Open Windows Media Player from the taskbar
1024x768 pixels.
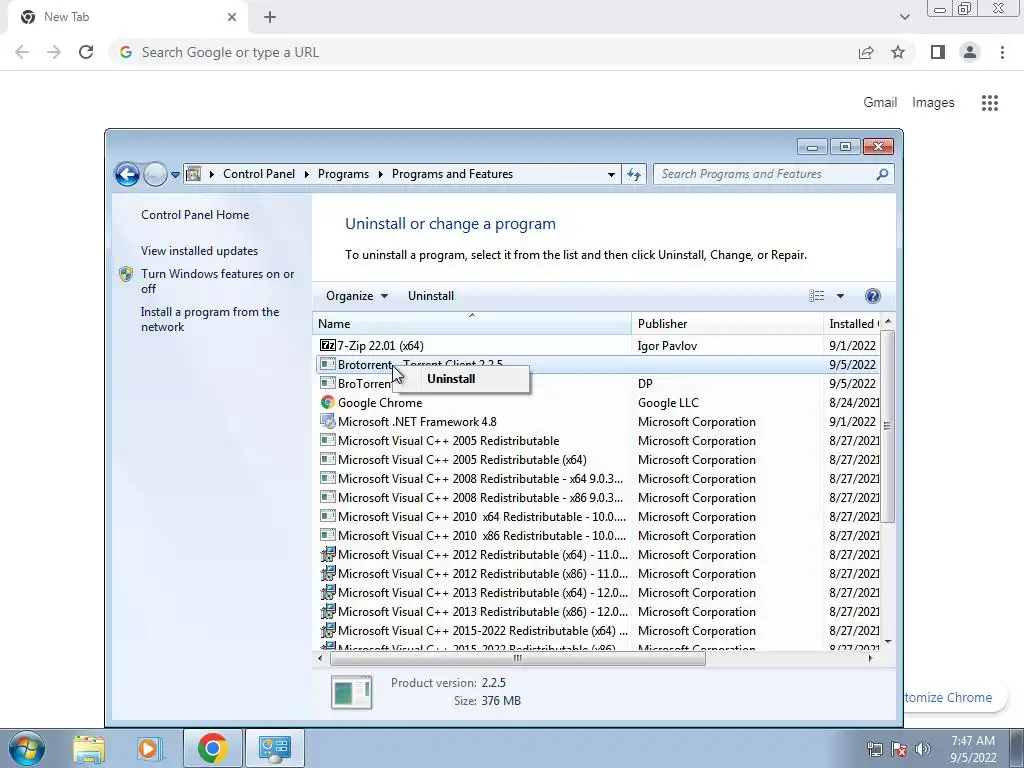pyautogui.click(x=149, y=749)
